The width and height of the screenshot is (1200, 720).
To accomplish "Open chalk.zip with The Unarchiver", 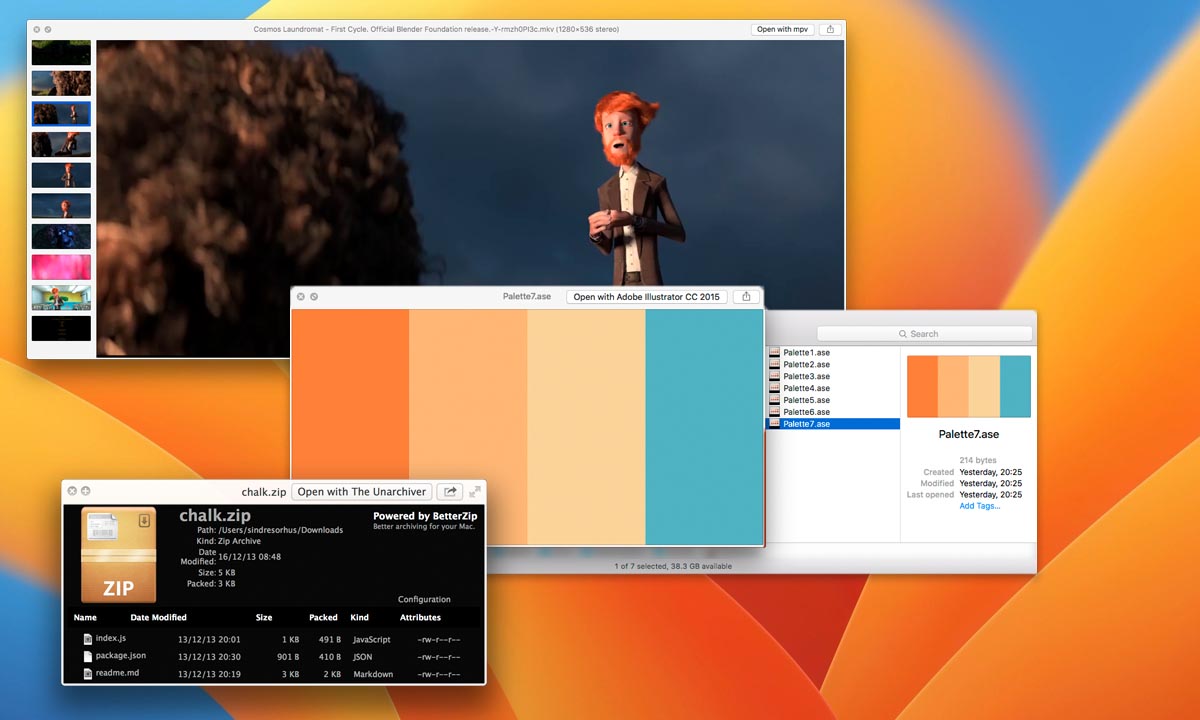I will [362, 492].
